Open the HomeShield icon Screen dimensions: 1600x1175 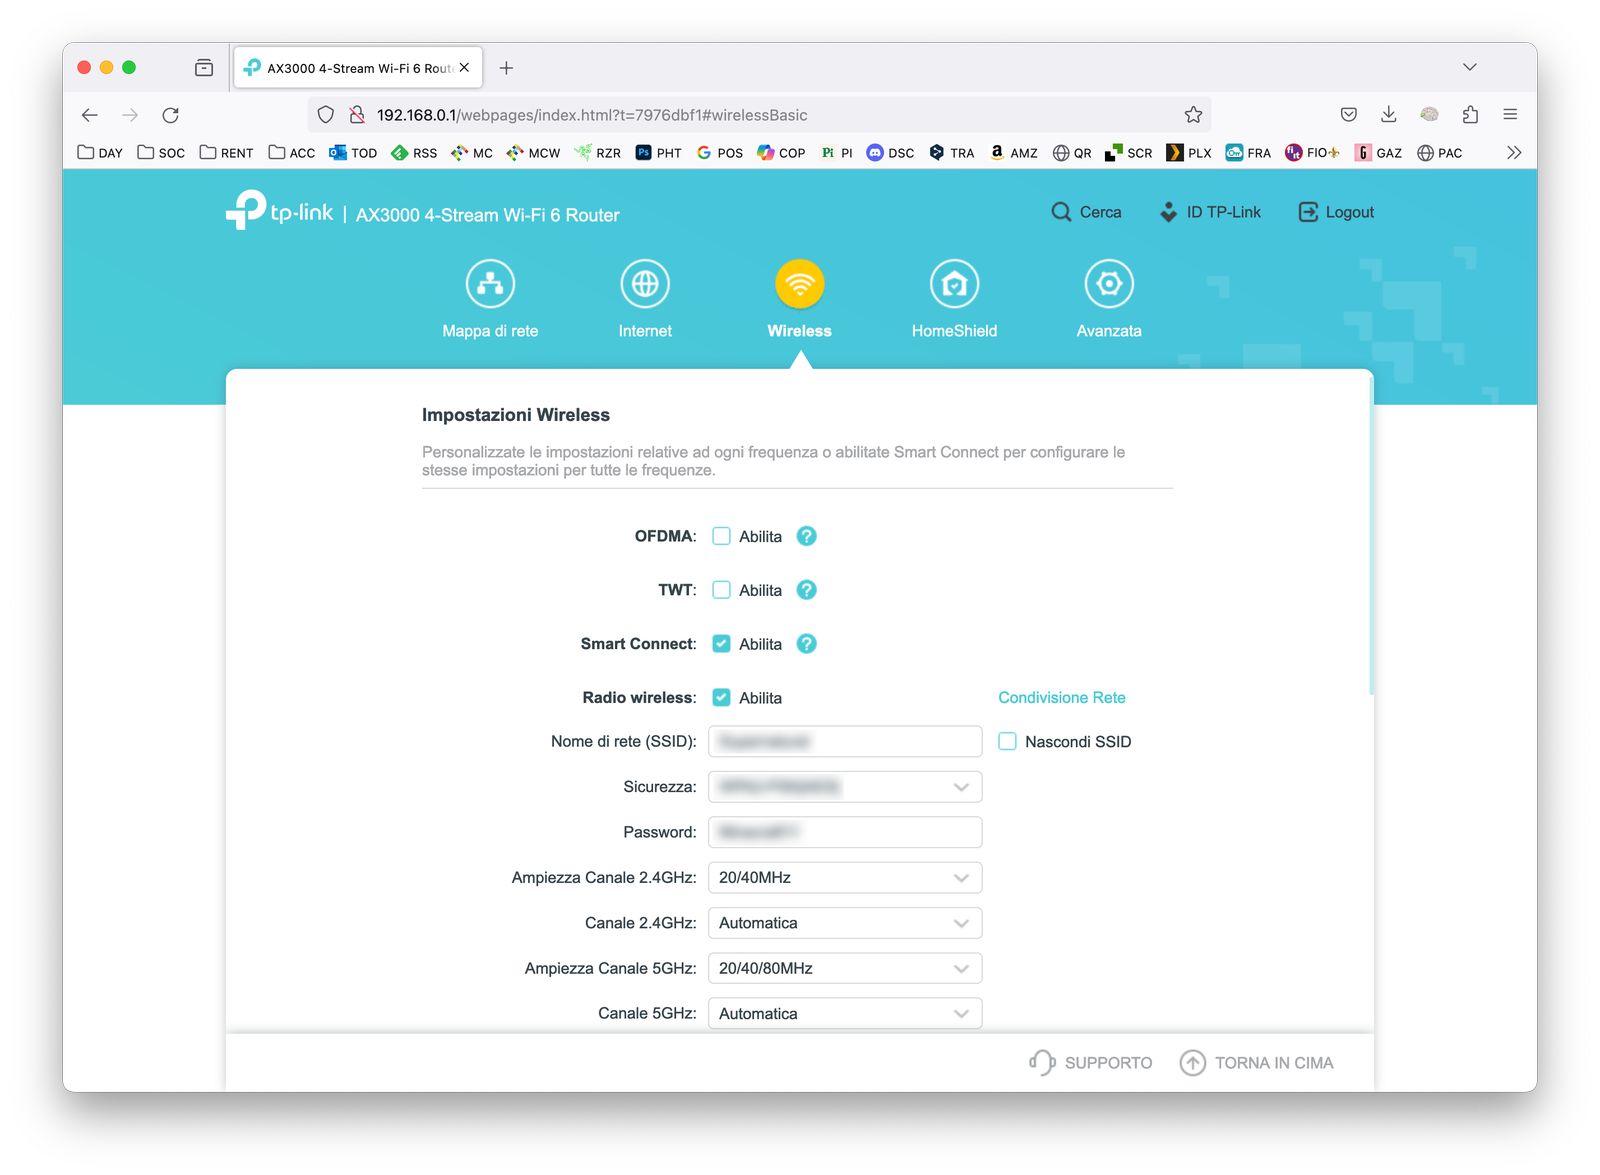point(954,284)
